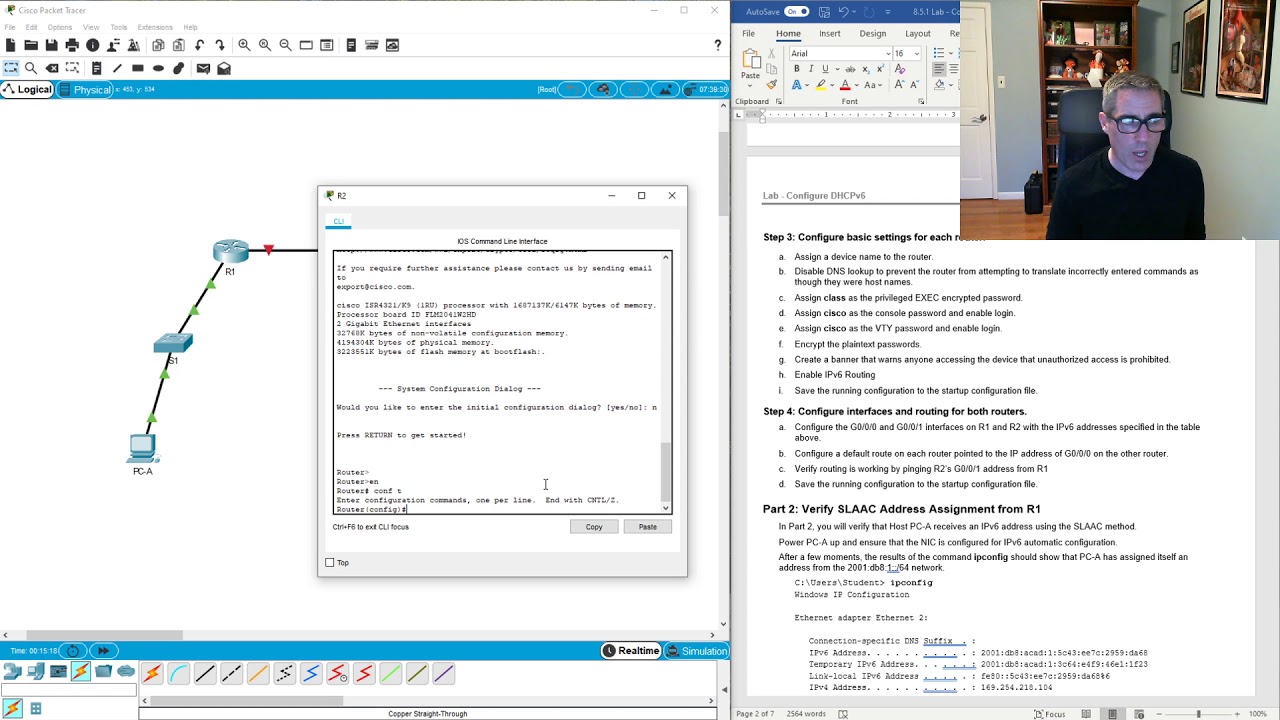This screenshot has width=1280, height=720.
Task: Add a complex PDU open envelope
Action: (x=224, y=68)
